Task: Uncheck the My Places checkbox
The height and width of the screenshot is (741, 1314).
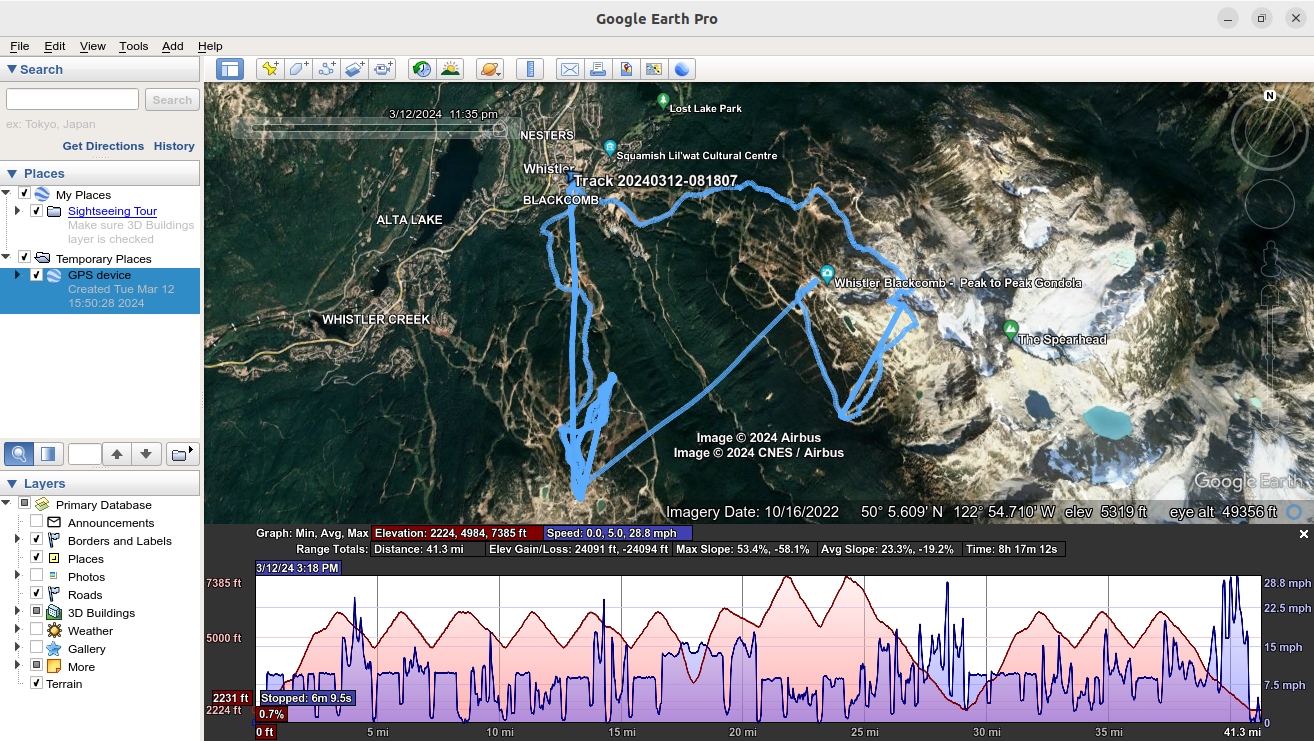Action: [24, 194]
